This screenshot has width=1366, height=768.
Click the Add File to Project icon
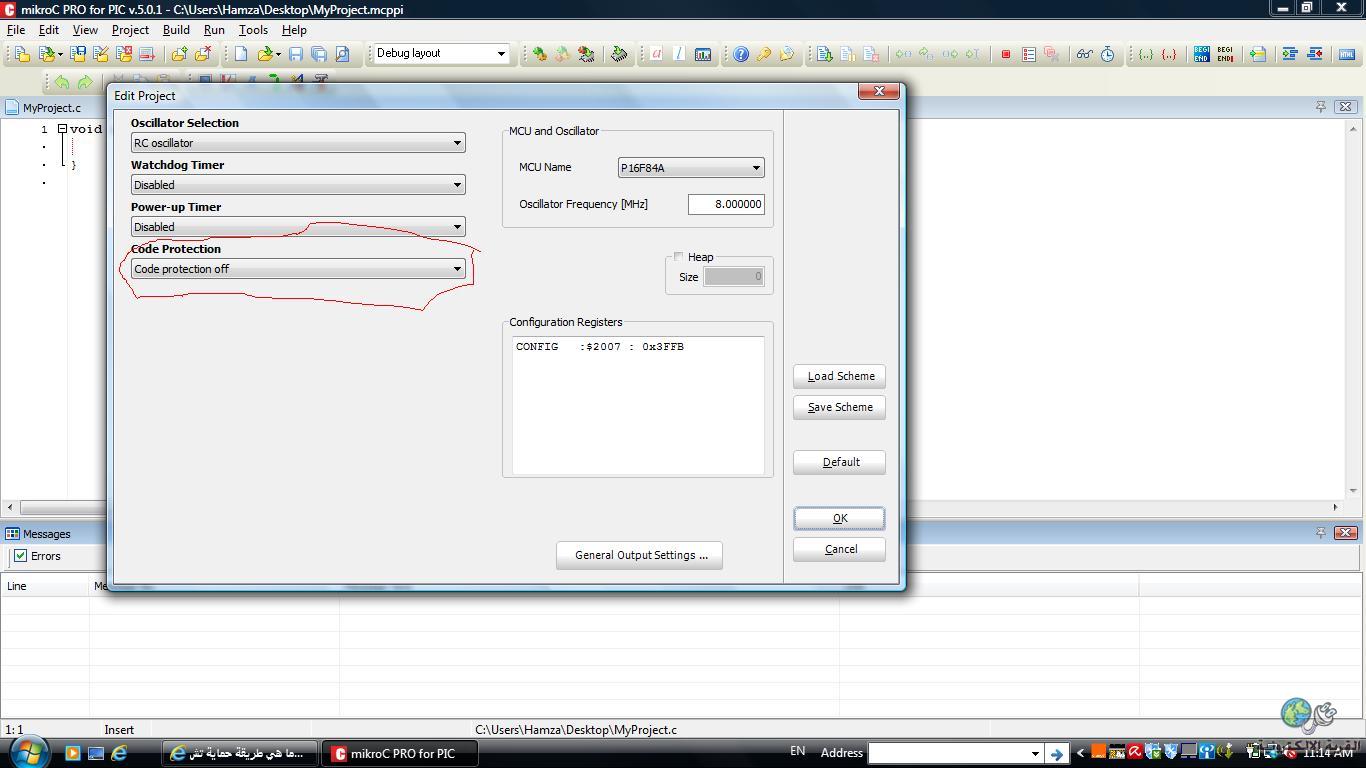(x=179, y=54)
